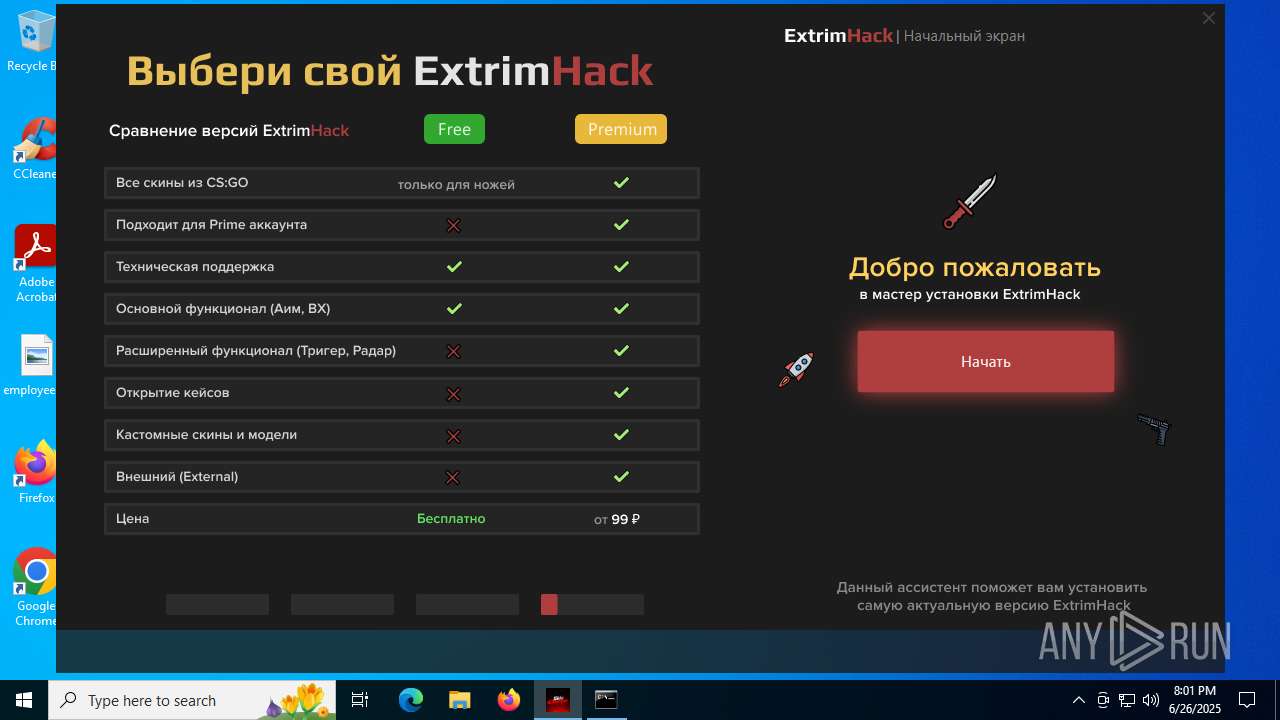Select the green Free version badge

pos(454,129)
